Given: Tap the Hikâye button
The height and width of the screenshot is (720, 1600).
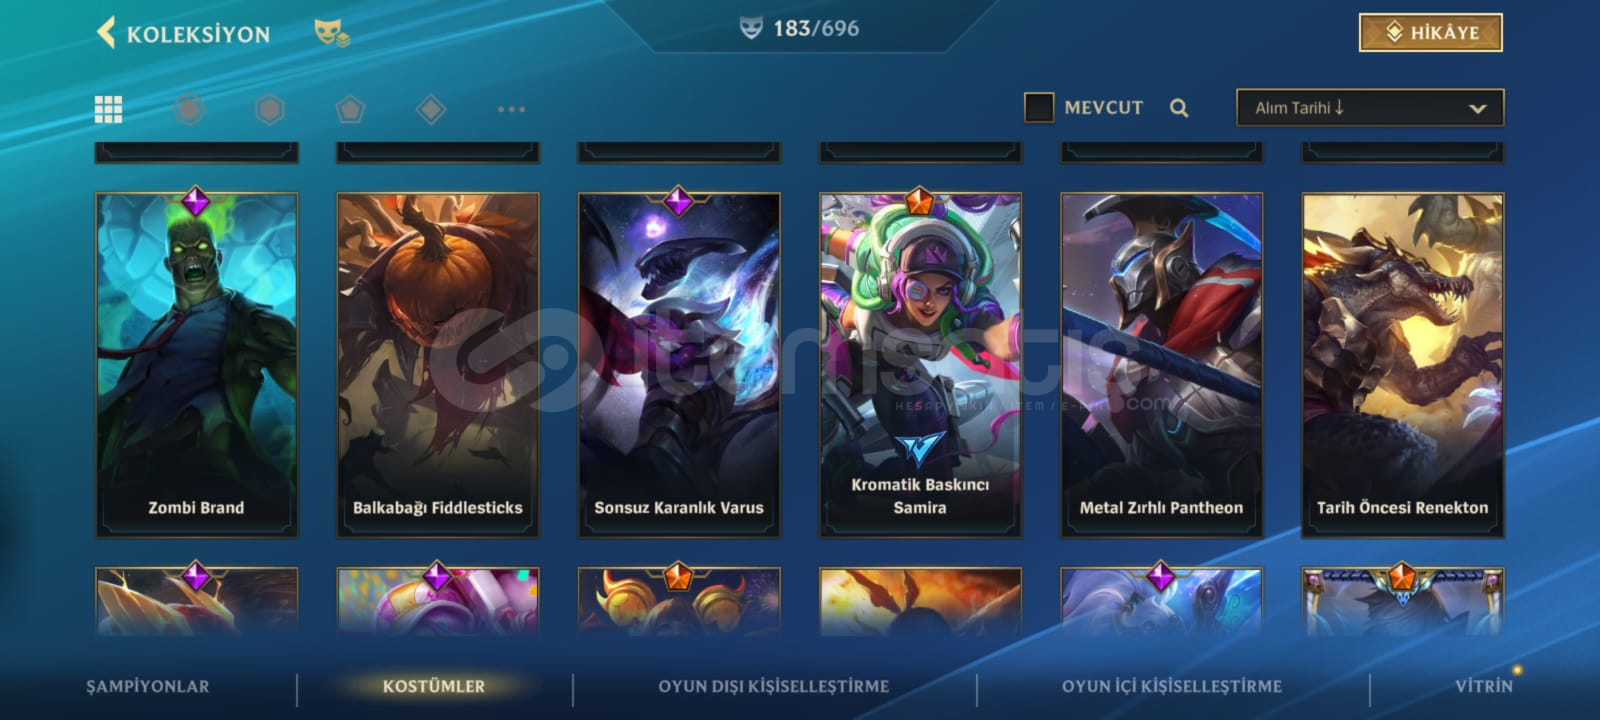Looking at the screenshot, I should [x=1431, y=32].
